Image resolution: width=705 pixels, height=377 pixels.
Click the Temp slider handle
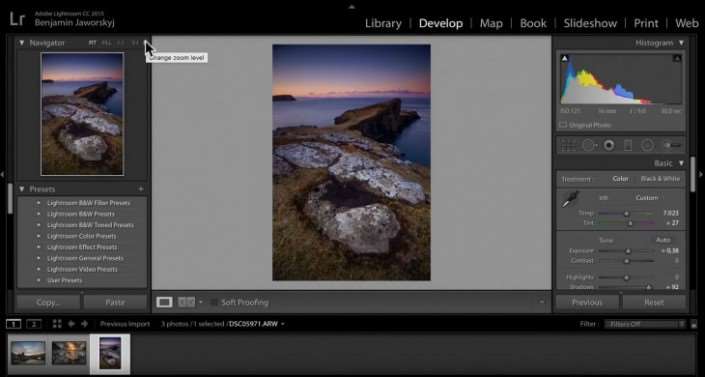[626, 214]
